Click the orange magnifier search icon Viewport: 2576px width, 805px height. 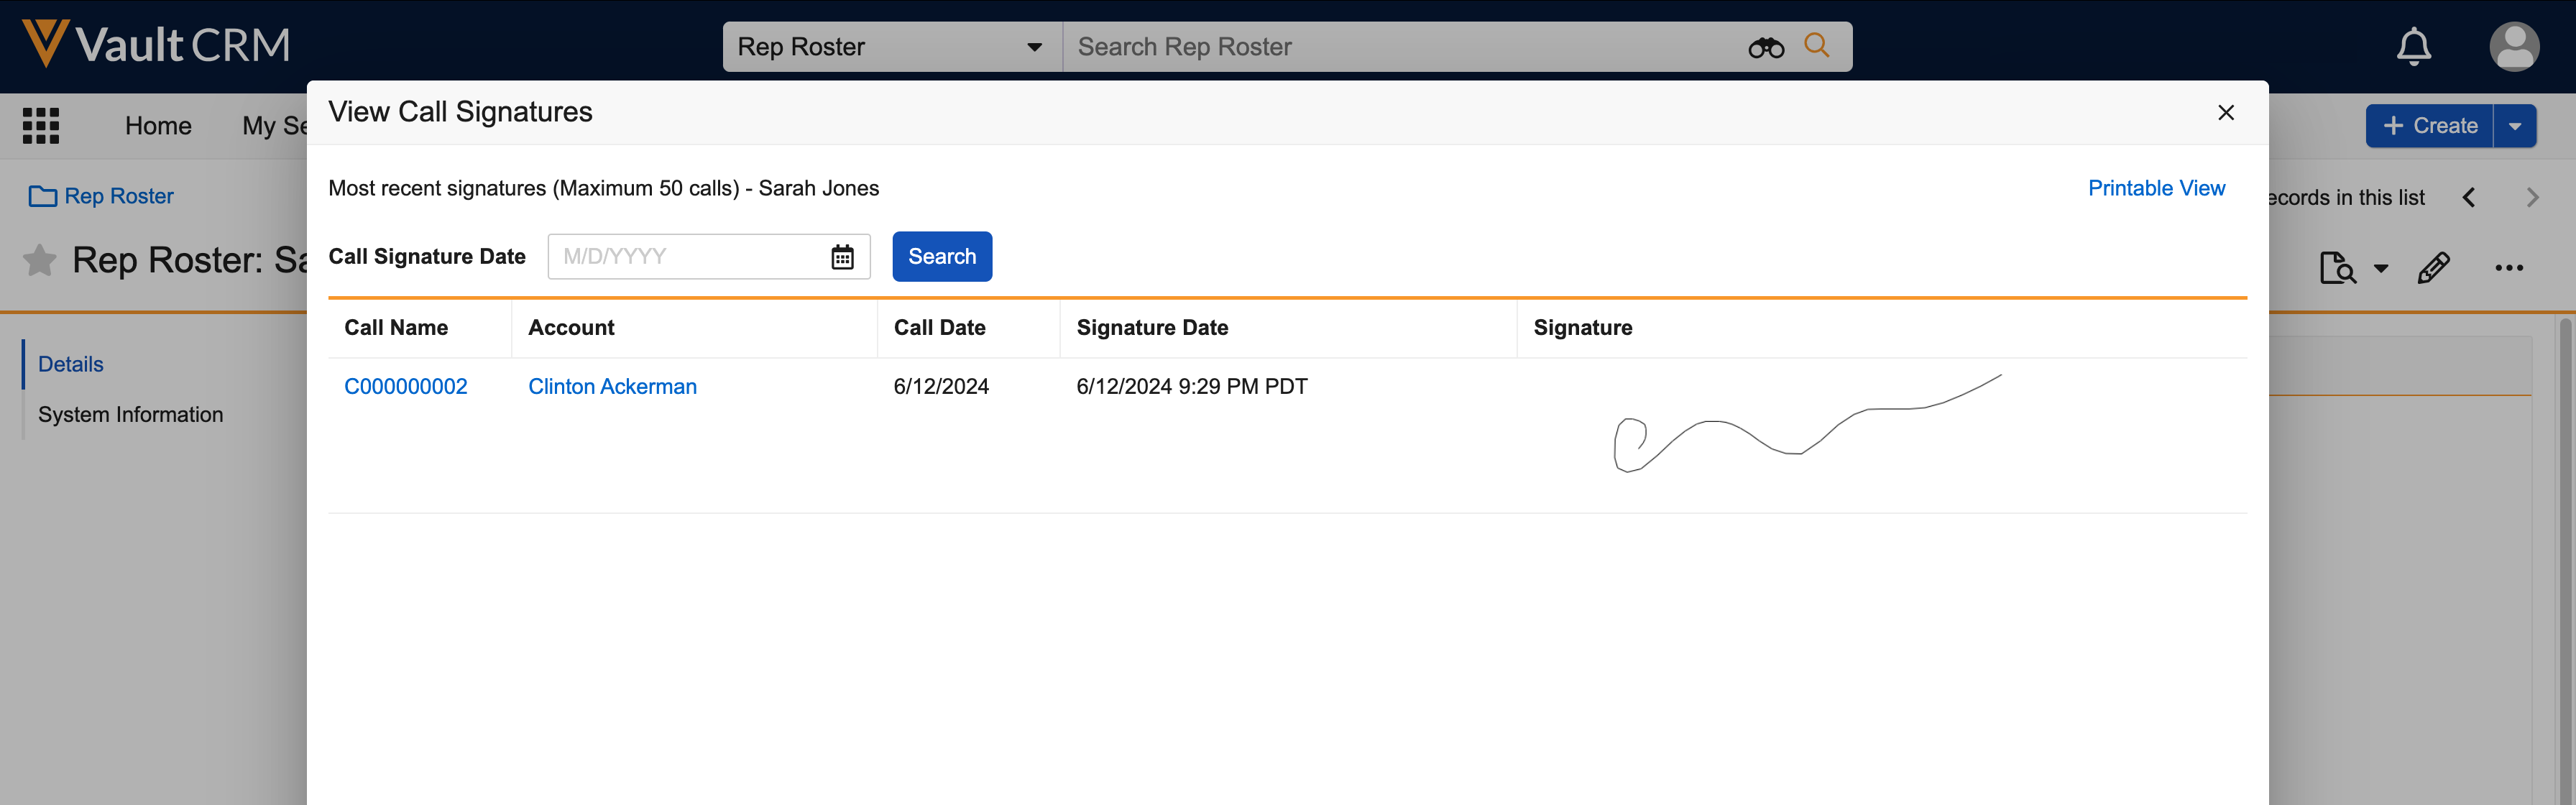[x=1816, y=46]
